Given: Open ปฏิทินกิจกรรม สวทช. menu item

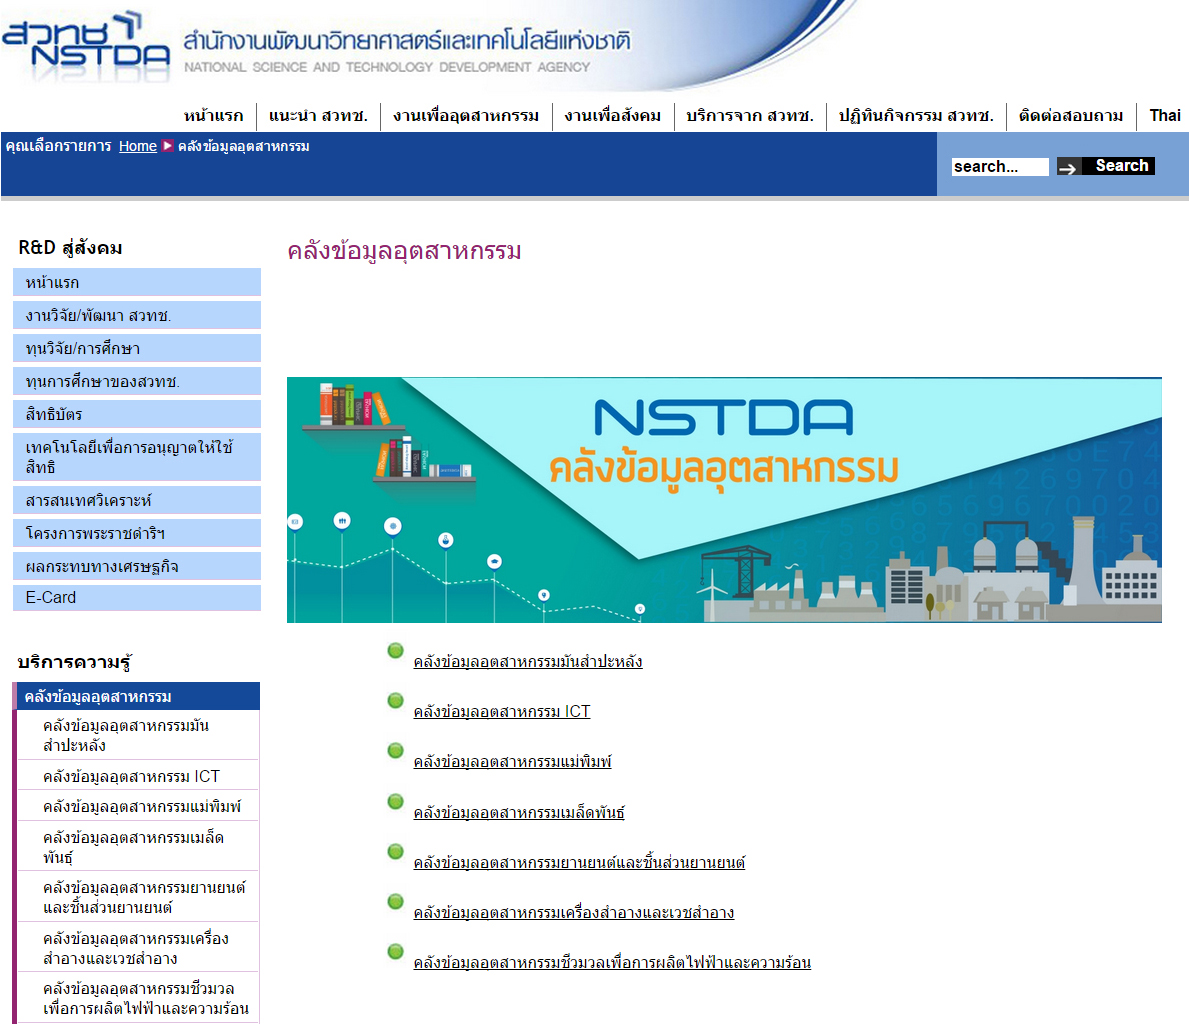Looking at the screenshot, I should pos(916,116).
